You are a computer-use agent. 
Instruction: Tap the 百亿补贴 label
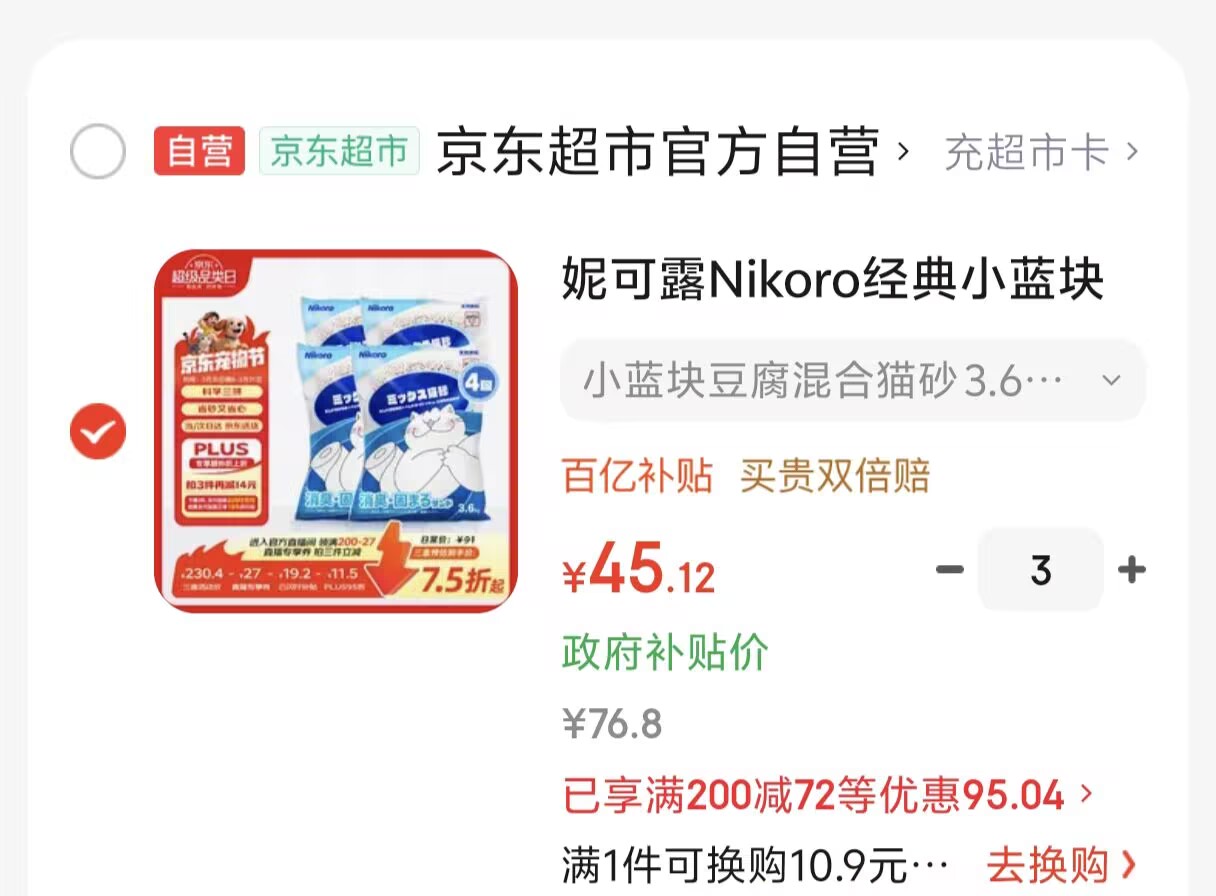tap(638, 476)
